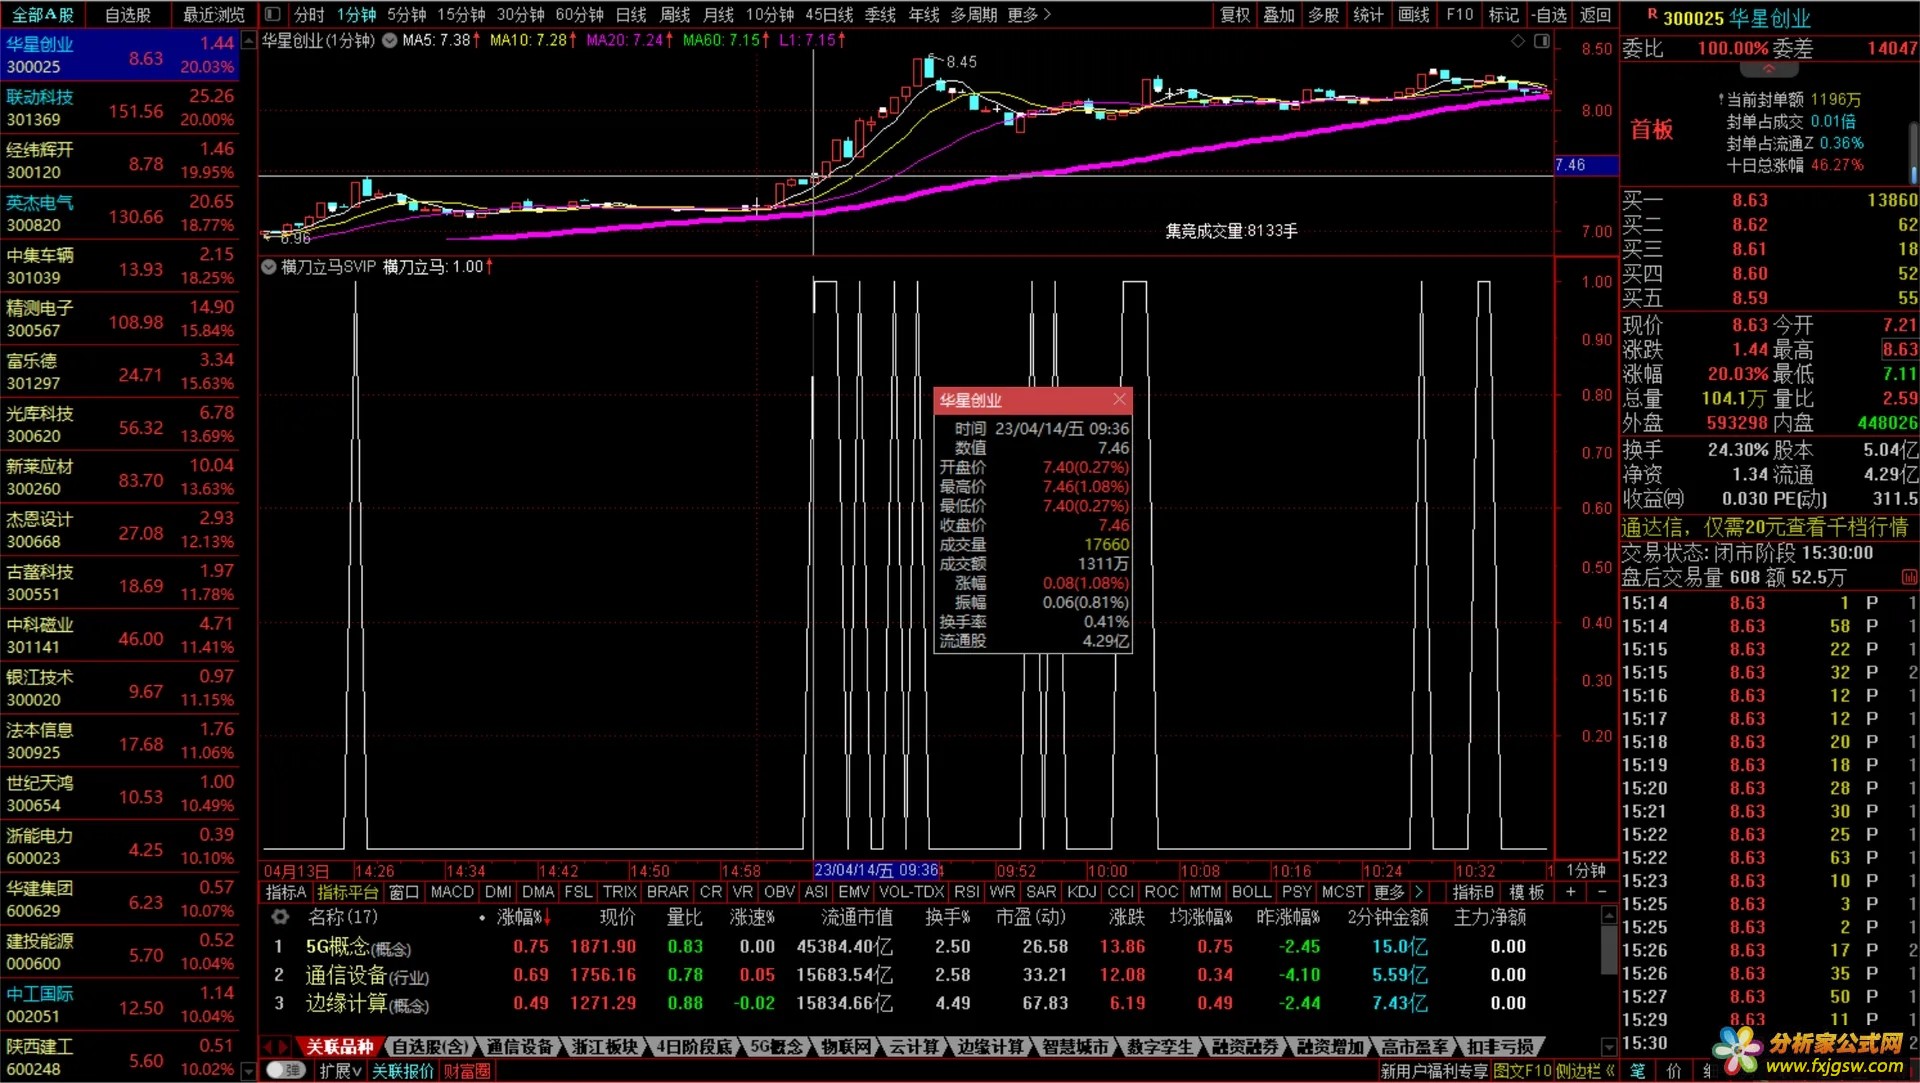Click 指标平台 button
1920x1083 pixels.
(348, 892)
